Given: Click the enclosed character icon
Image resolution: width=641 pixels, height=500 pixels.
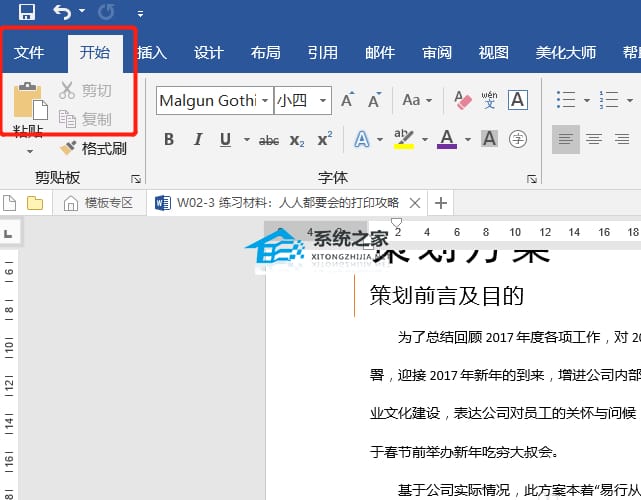Looking at the screenshot, I should tap(517, 139).
